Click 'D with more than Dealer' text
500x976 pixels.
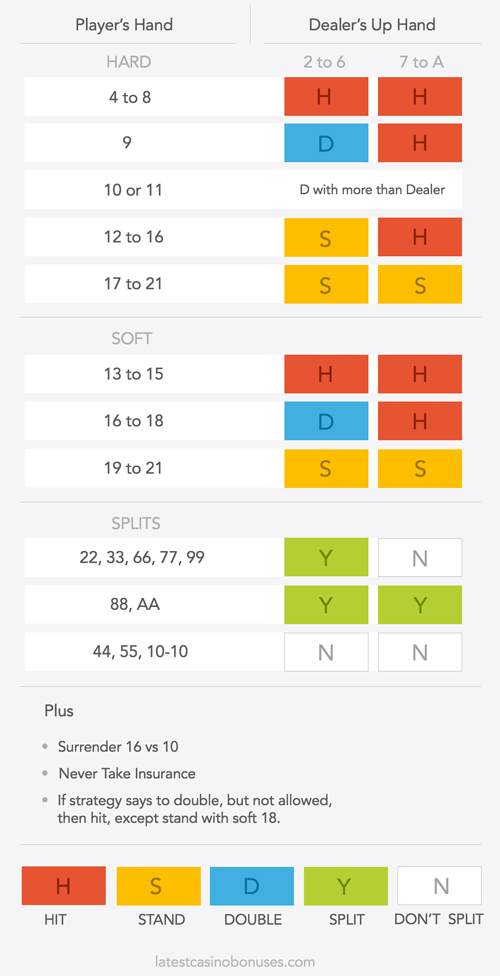[372, 190]
